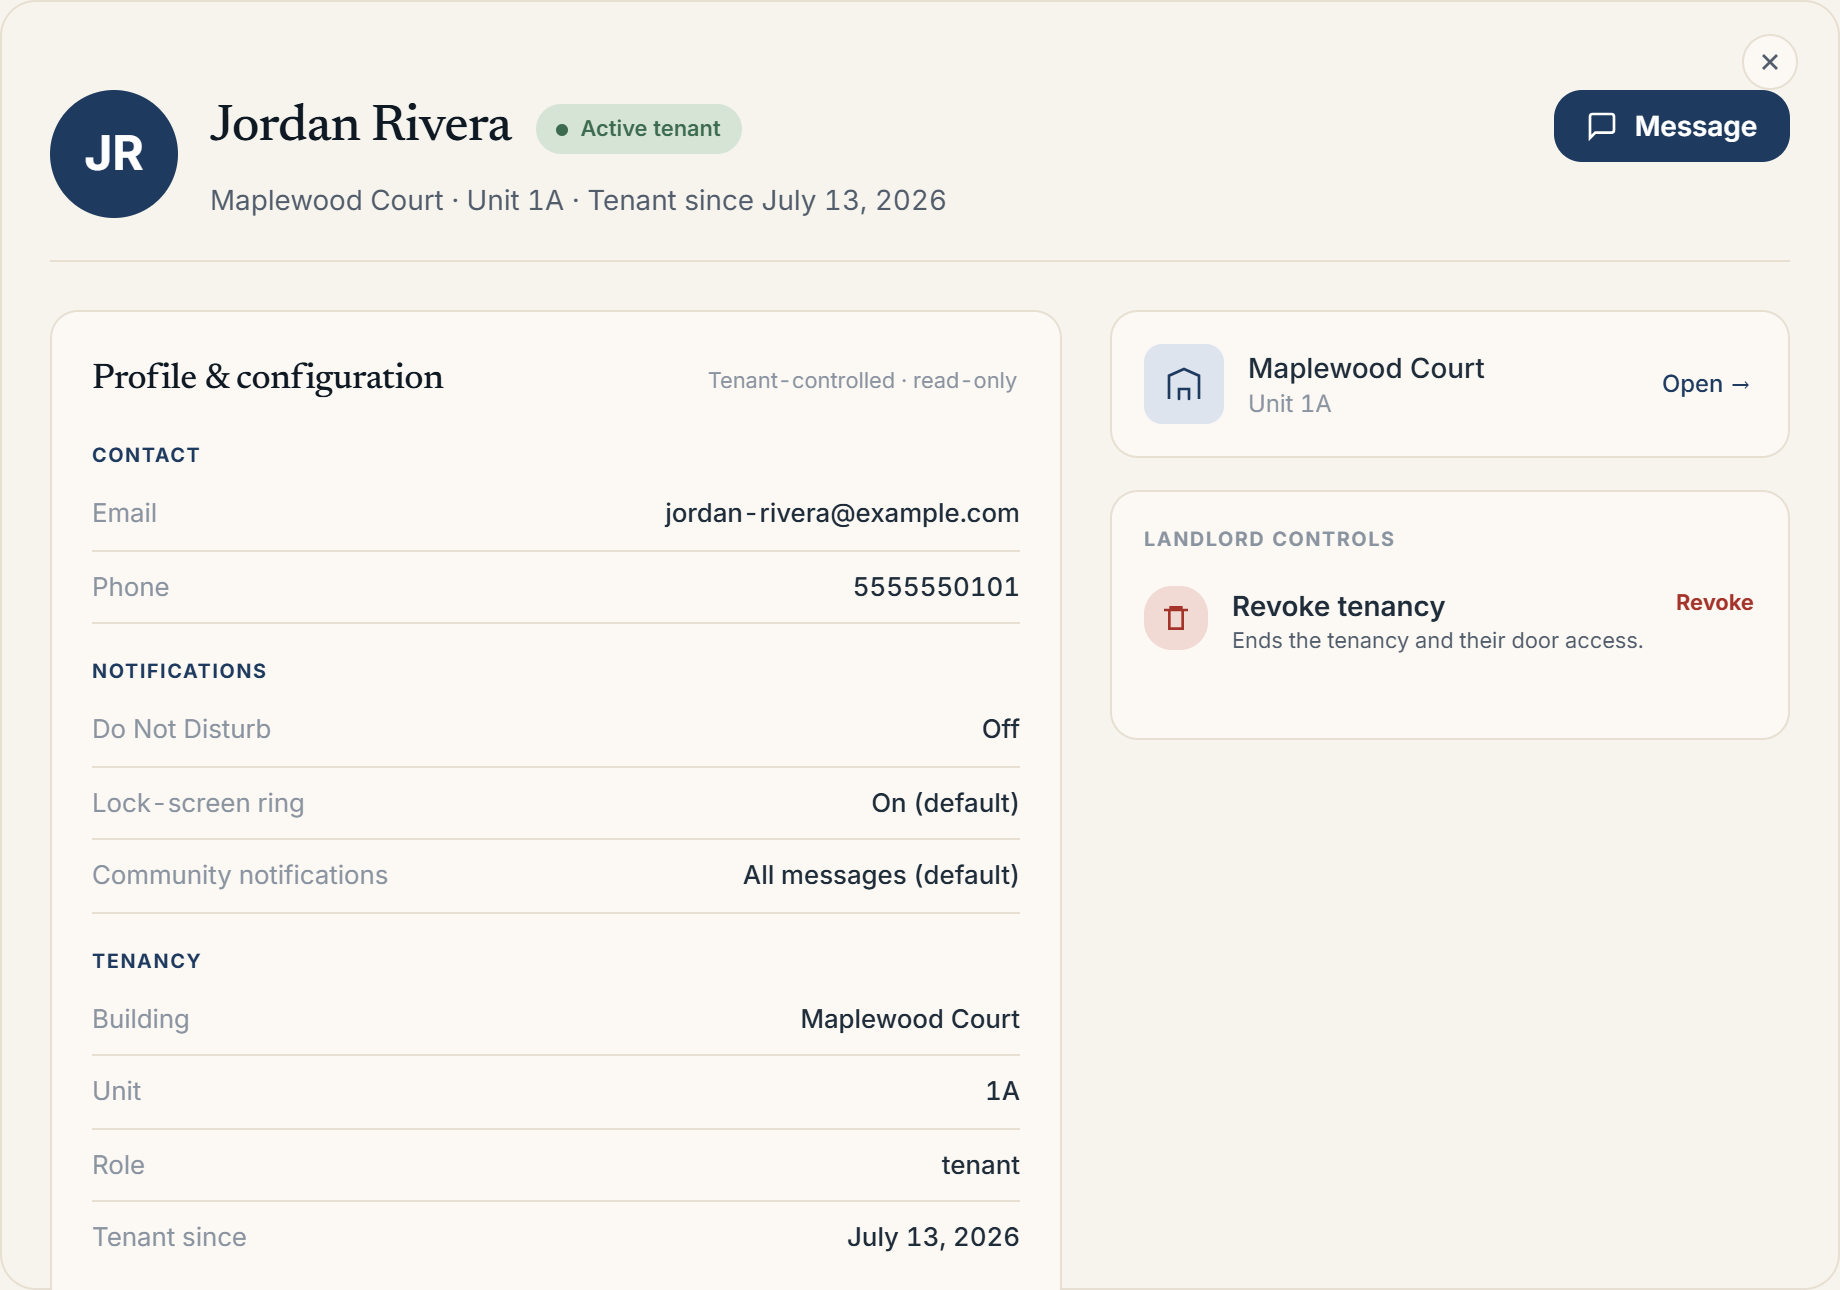The width and height of the screenshot is (1840, 1290).
Task: Click the Email field label
Action: click(x=125, y=513)
